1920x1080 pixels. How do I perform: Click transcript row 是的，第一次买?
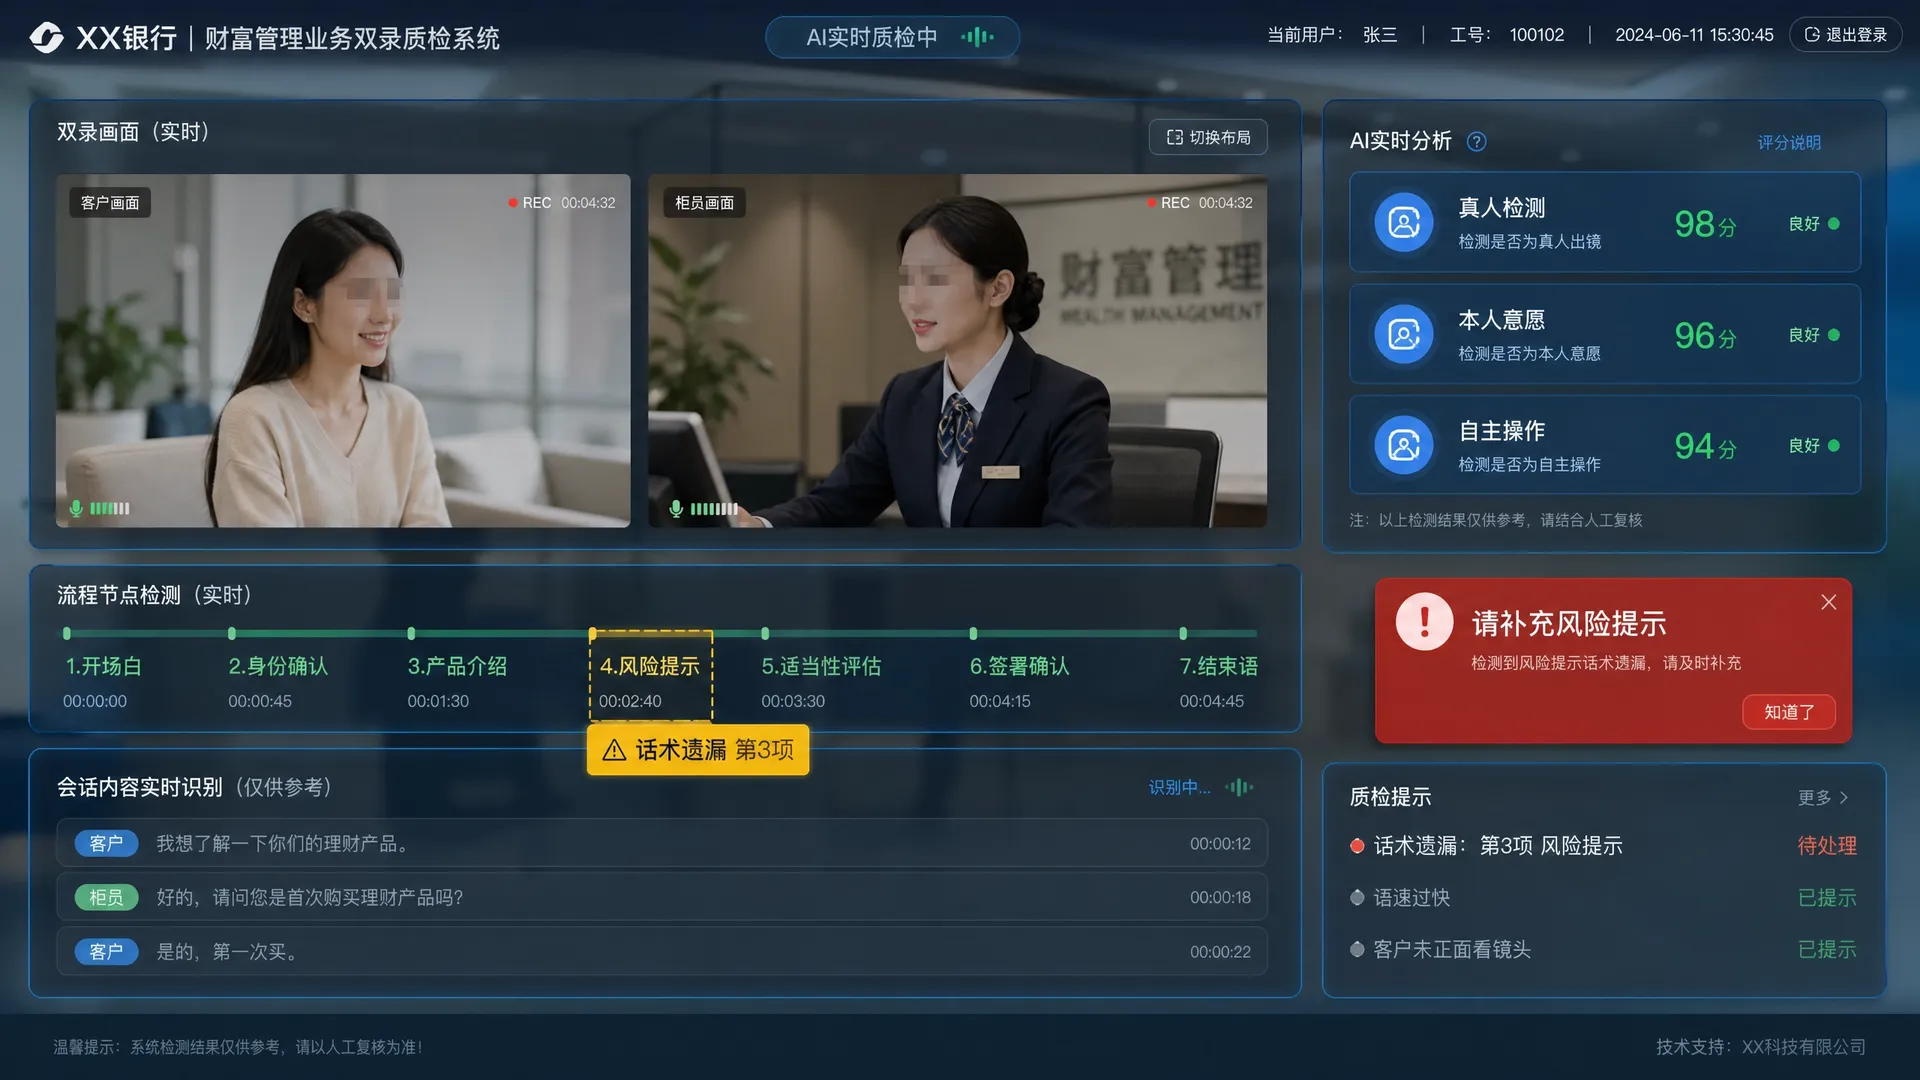[662, 951]
